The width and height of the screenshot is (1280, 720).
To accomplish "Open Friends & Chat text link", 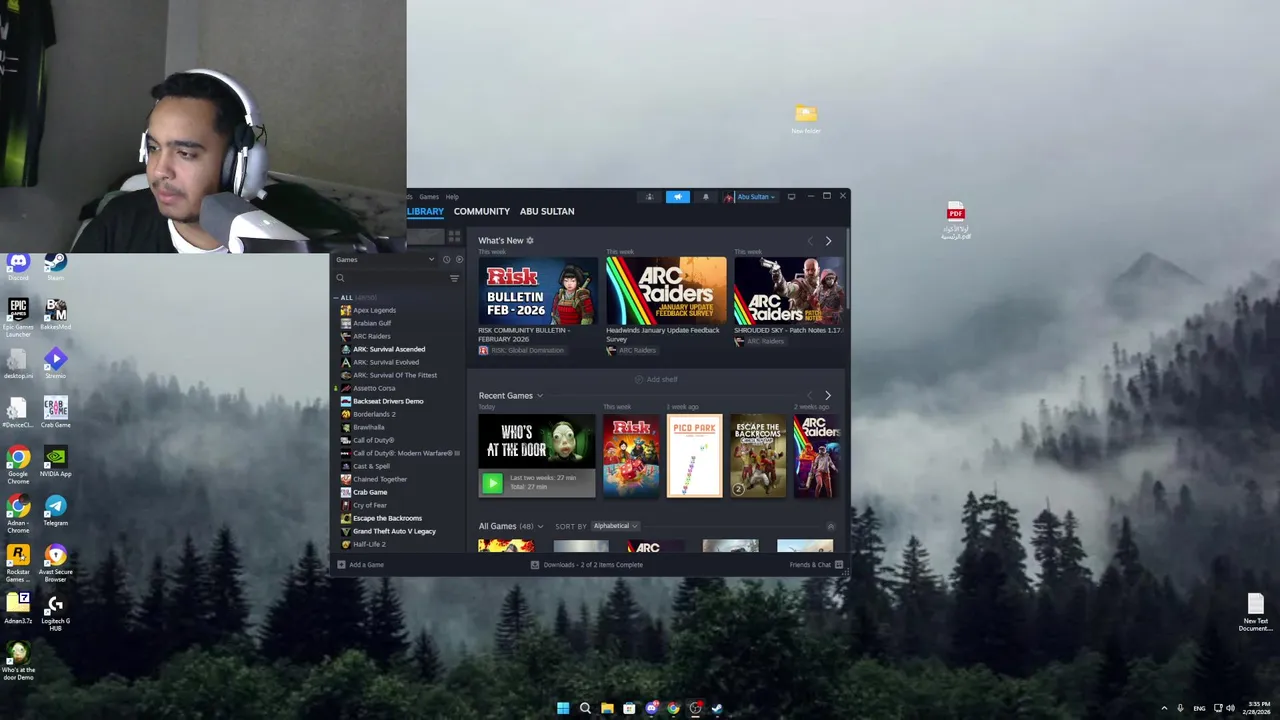I will [x=810, y=565].
